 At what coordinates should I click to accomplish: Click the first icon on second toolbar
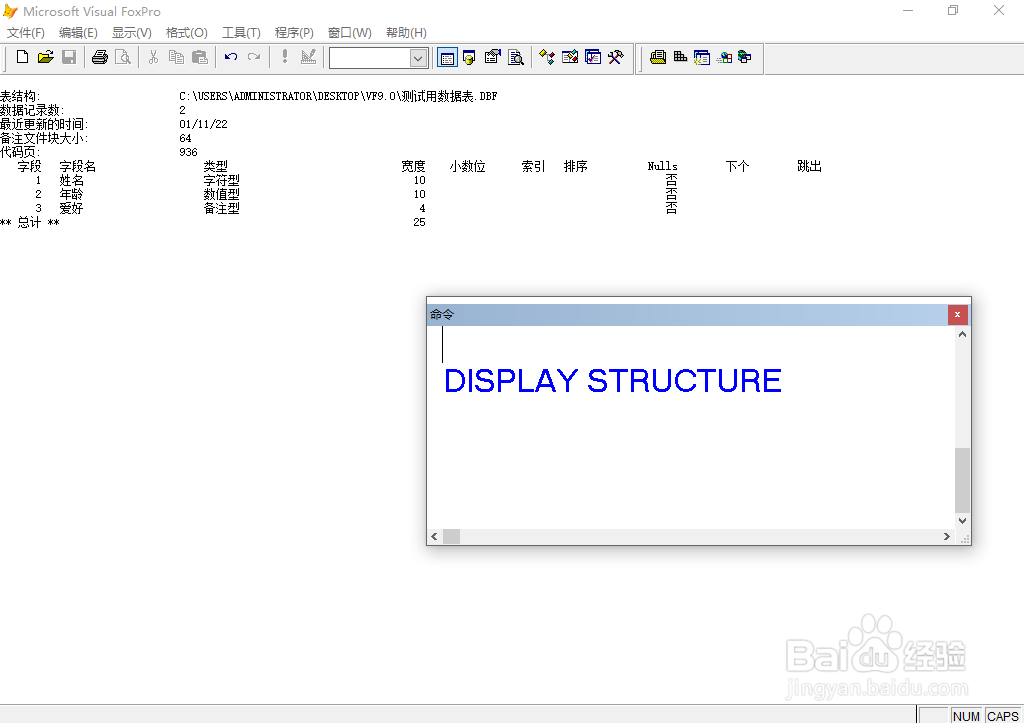click(658, 57)
